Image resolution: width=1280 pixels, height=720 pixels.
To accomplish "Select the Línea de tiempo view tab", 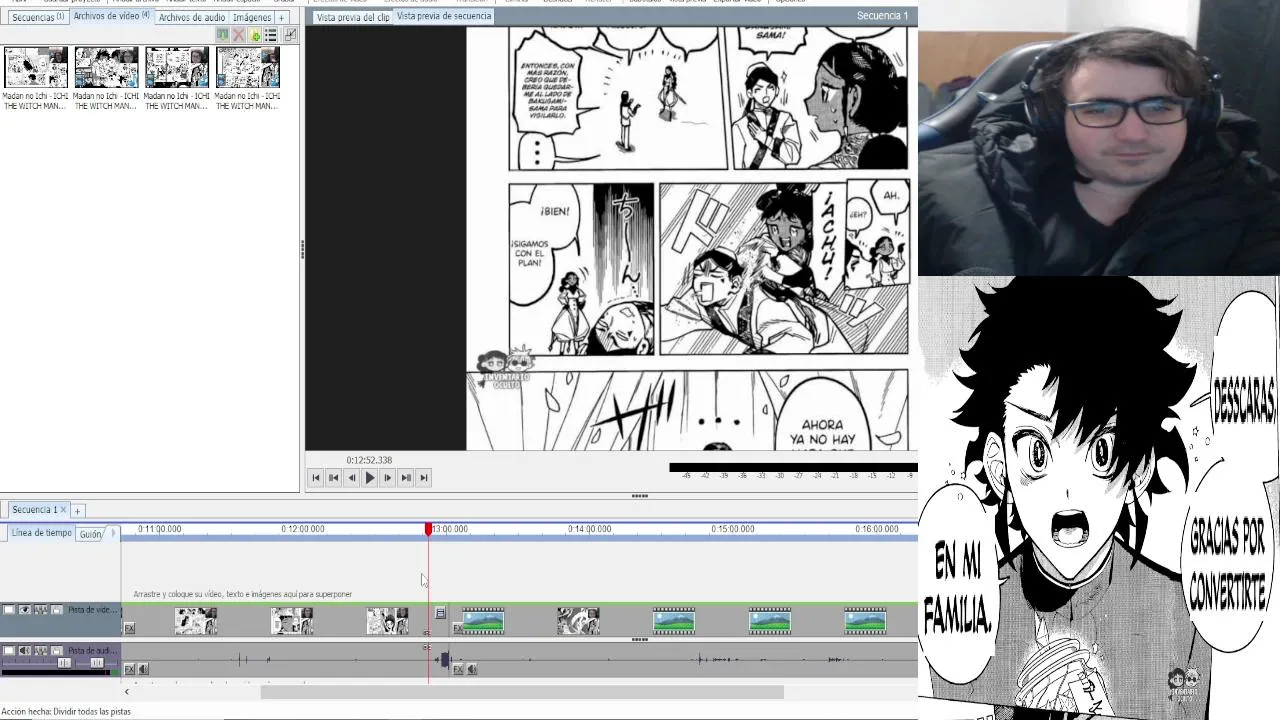I will 41,533.
